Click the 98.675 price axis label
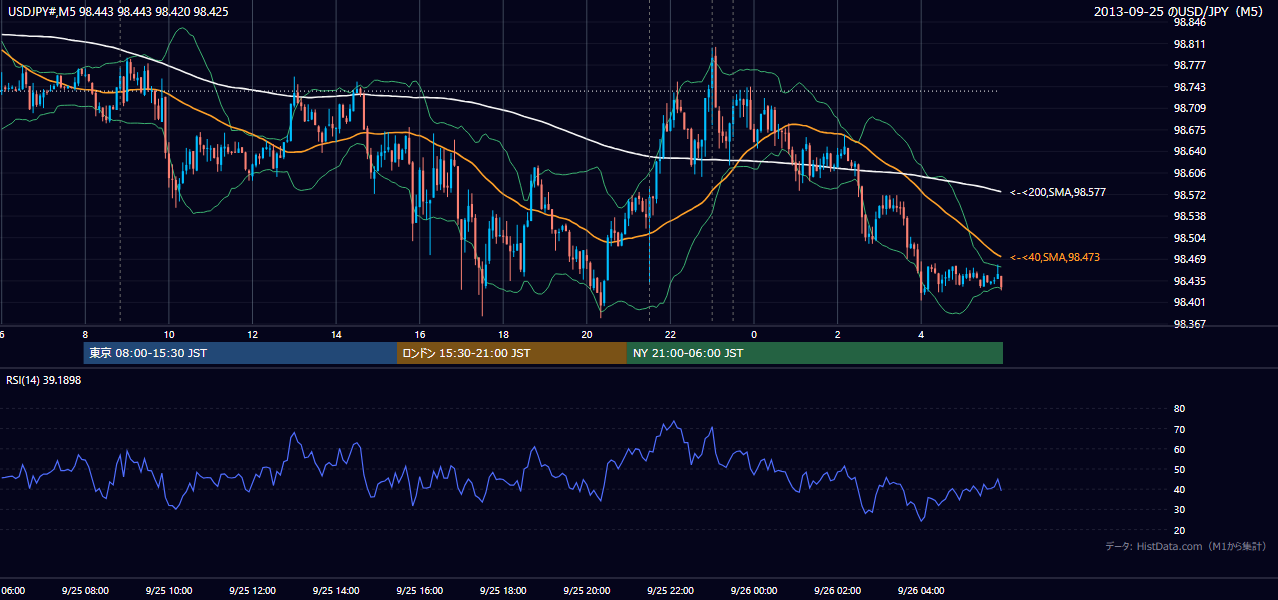The width and height of the screenshot is (1278, 600). coord(1189,130)
